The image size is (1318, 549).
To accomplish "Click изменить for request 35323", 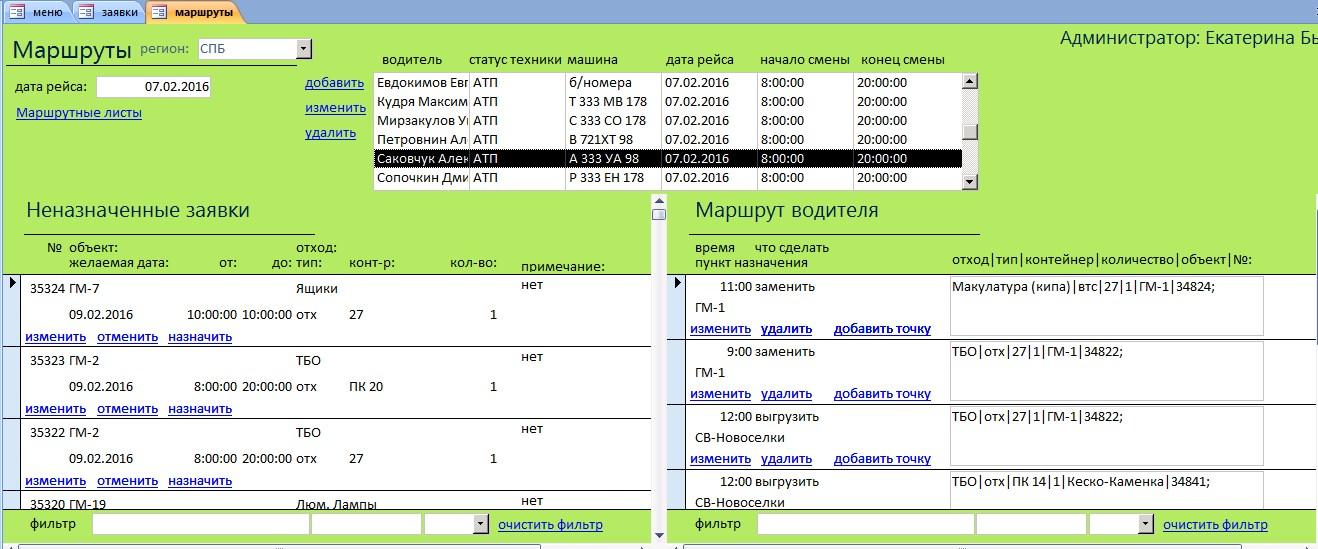I will pyautogui.click(x=55, y=409).
